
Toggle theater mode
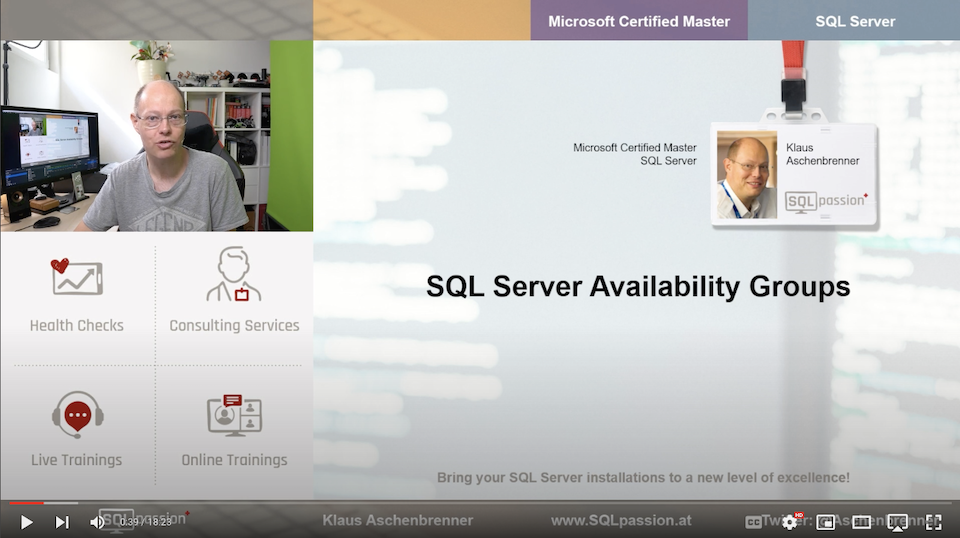tap(861, 522)
